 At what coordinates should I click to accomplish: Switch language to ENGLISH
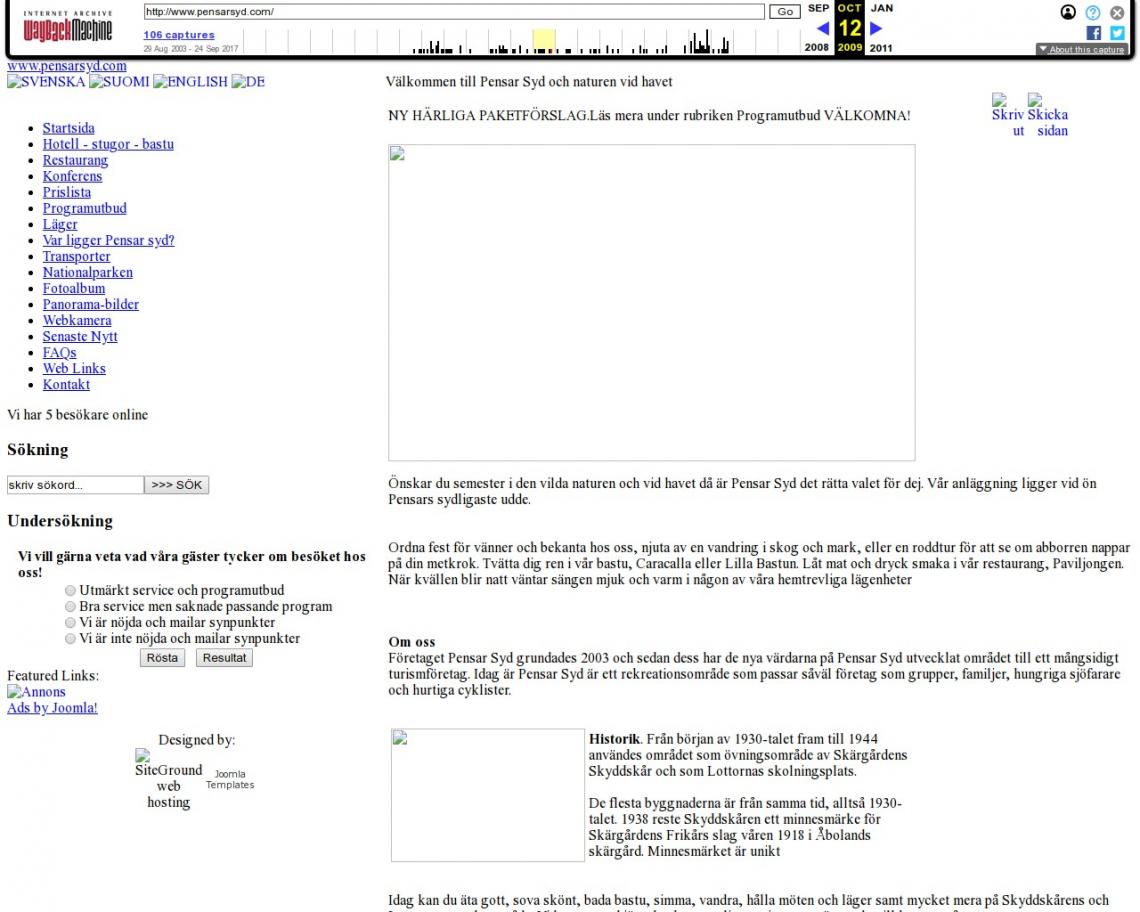tap(190, 81)
